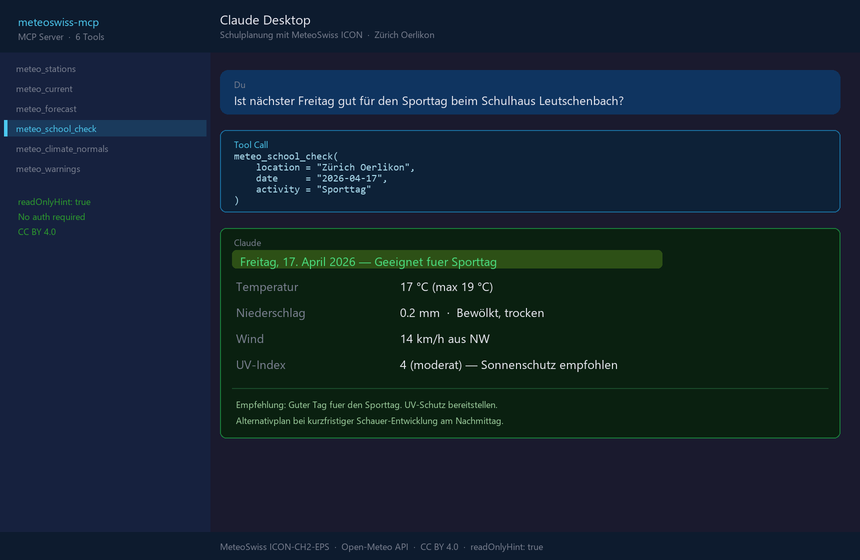
Task: Click the Claude Desktop heading
Action: pyautogui.click(x=265, y=20)
